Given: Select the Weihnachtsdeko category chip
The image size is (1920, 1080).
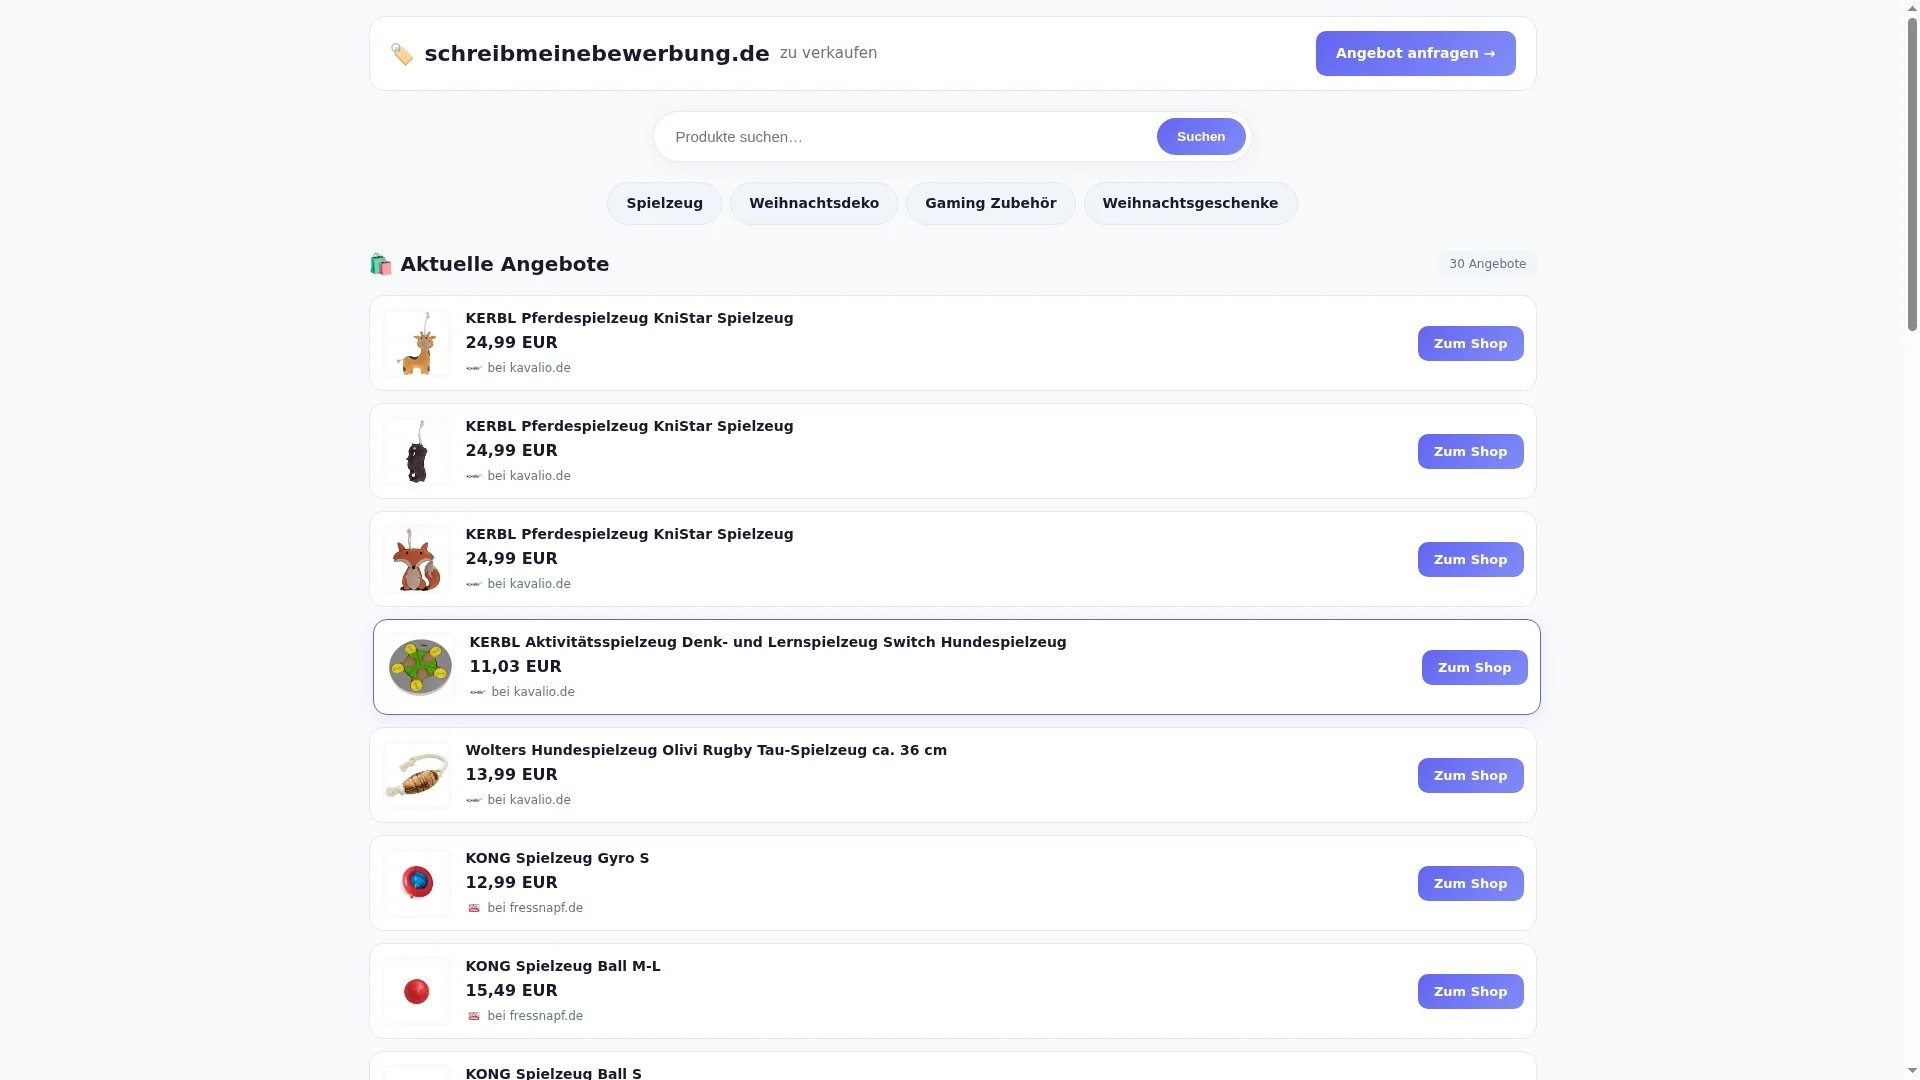Looking at the screenshot, I should coord(814,203).
